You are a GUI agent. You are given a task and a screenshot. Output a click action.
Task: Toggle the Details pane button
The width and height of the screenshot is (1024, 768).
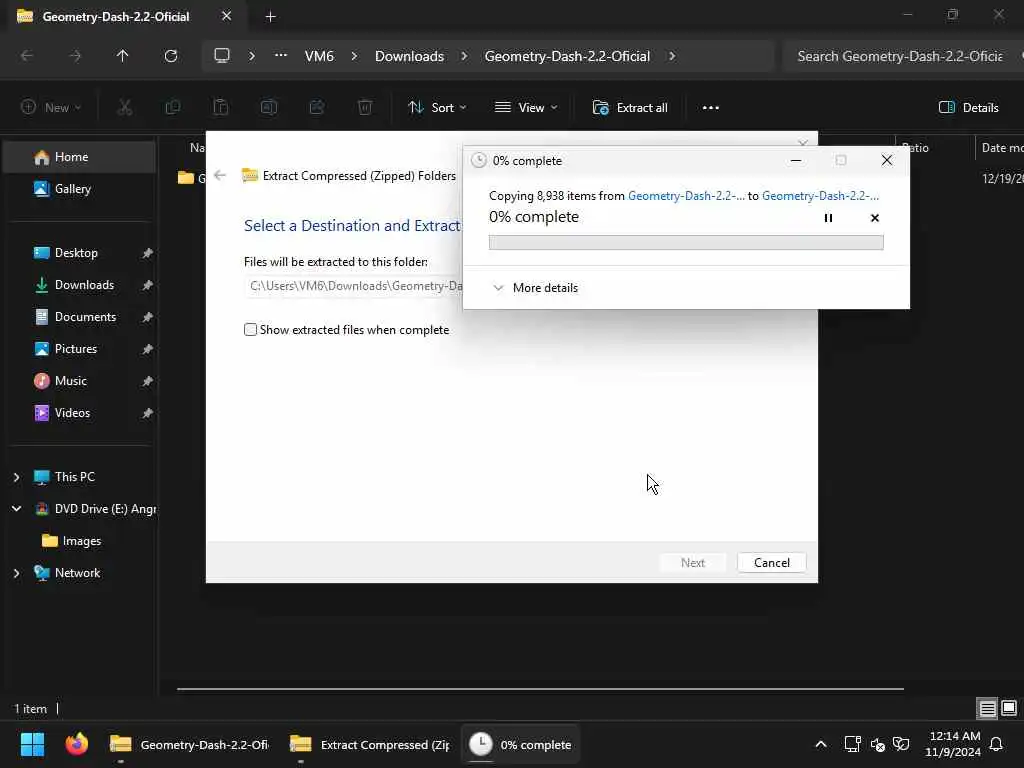tap(968, 108)
